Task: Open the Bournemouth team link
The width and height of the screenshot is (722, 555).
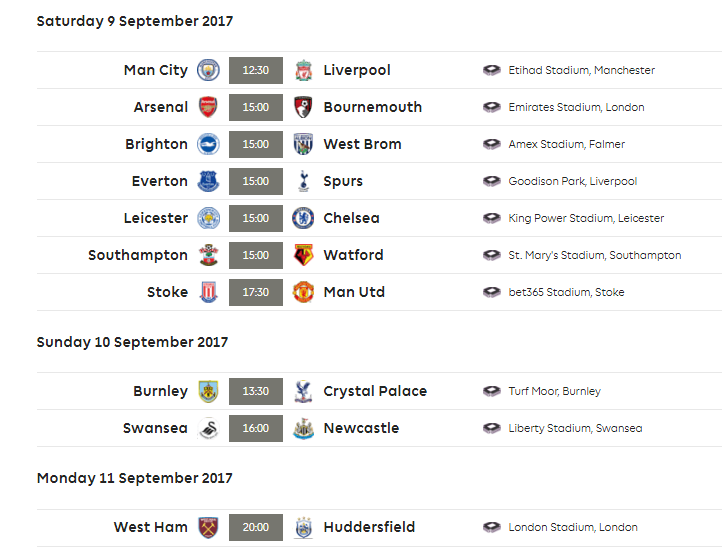Action: coord(373,107)
